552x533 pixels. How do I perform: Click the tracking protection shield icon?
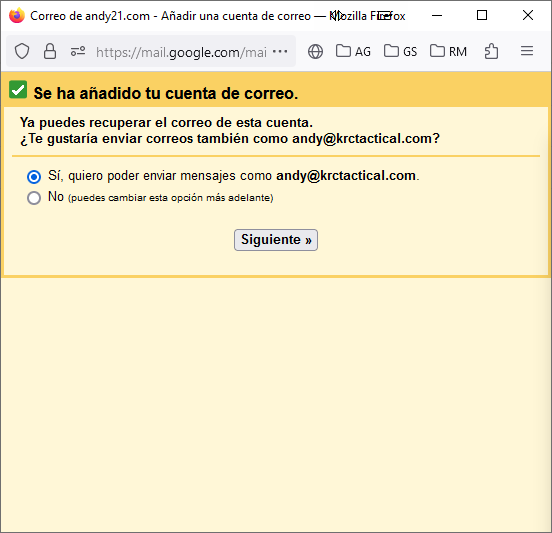(22, 51)
